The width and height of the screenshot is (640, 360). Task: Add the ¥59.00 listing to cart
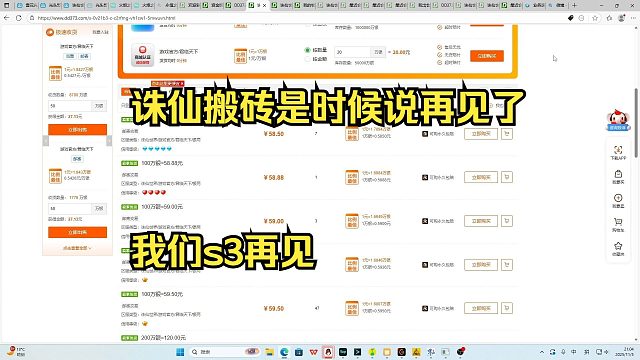[x=507, y=221]
